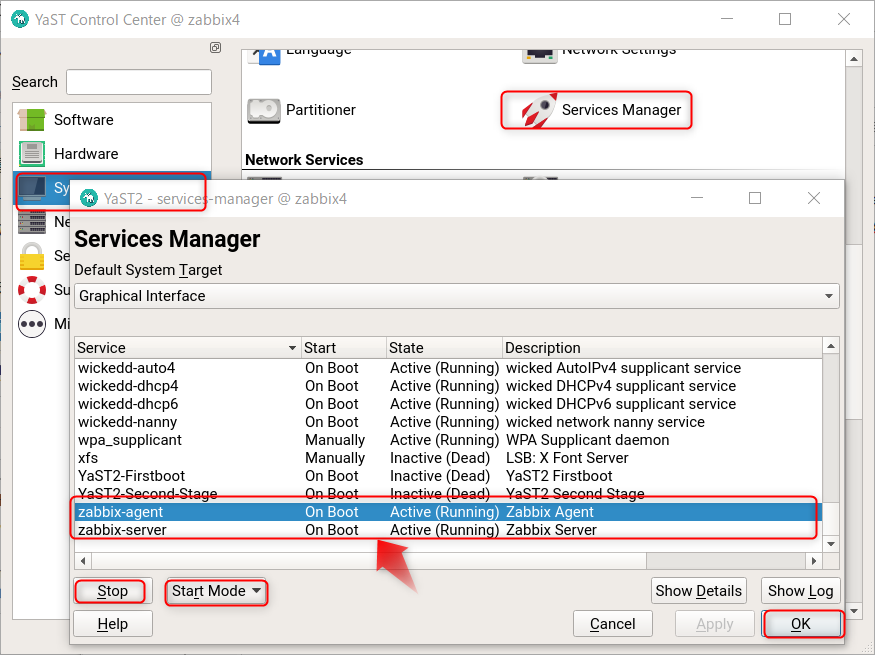
Task: Sort by the State column header
Action: pyautogui.click(x=444, y=348)
